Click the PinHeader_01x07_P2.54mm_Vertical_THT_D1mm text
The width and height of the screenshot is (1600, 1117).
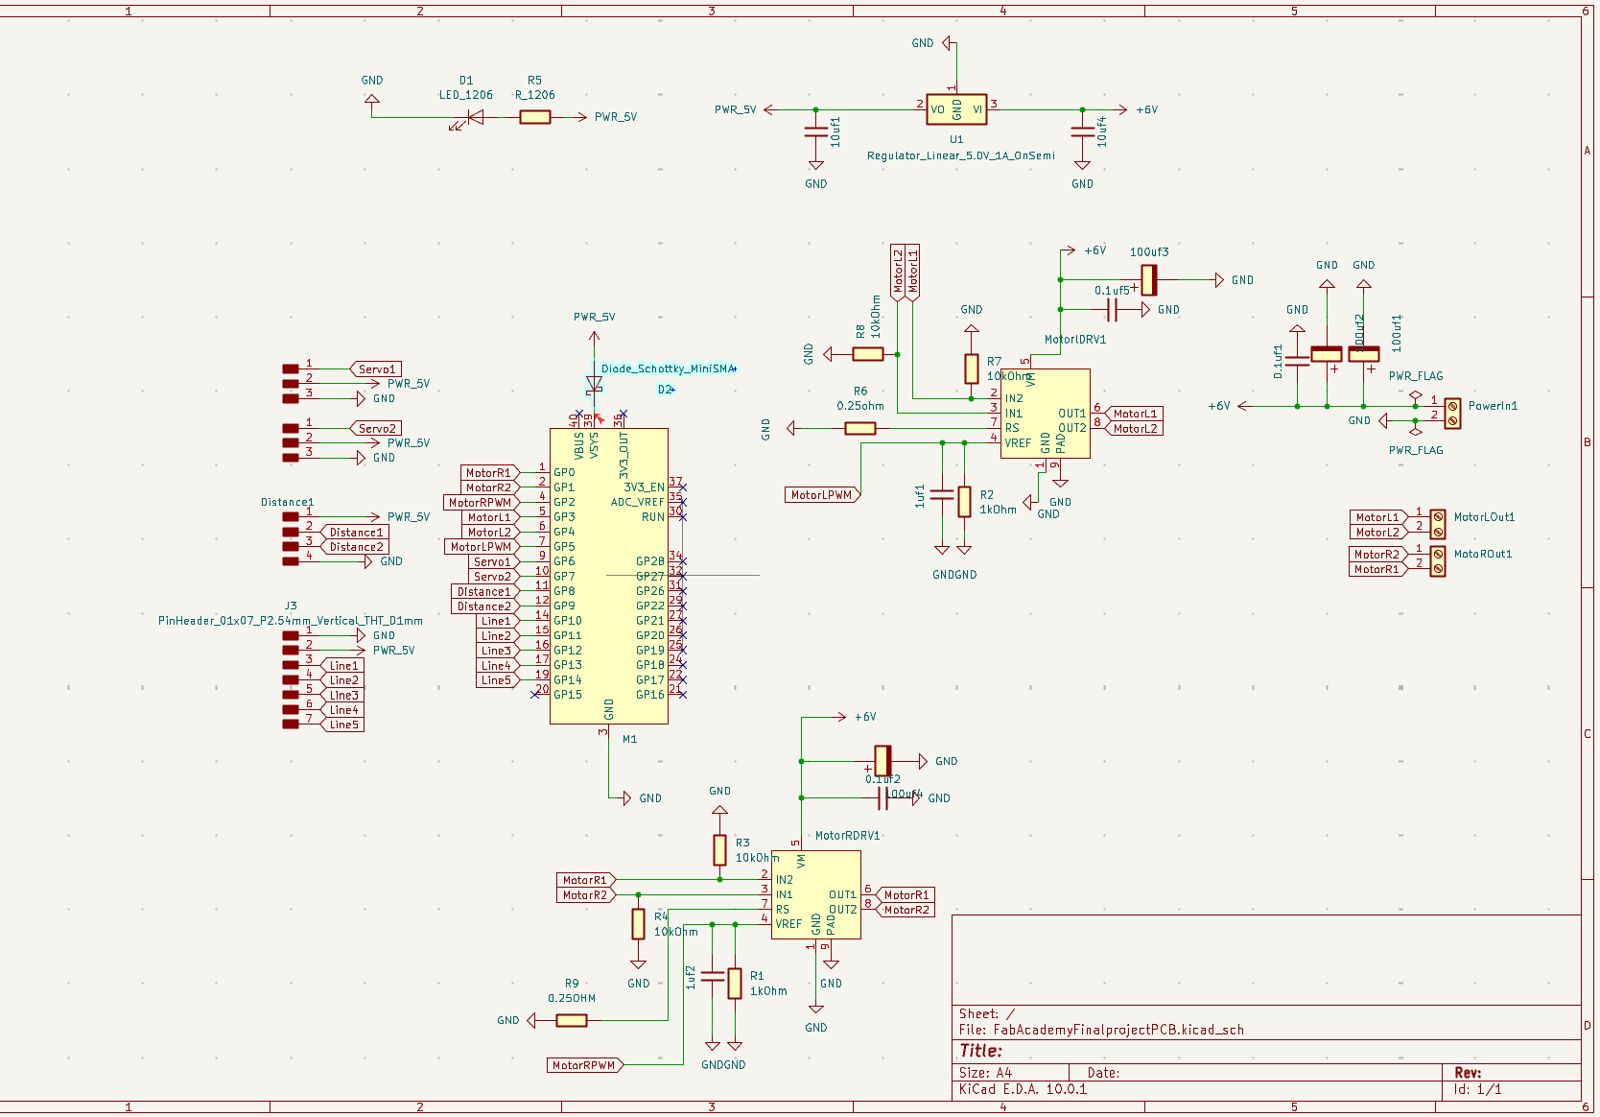coord(290,621)
